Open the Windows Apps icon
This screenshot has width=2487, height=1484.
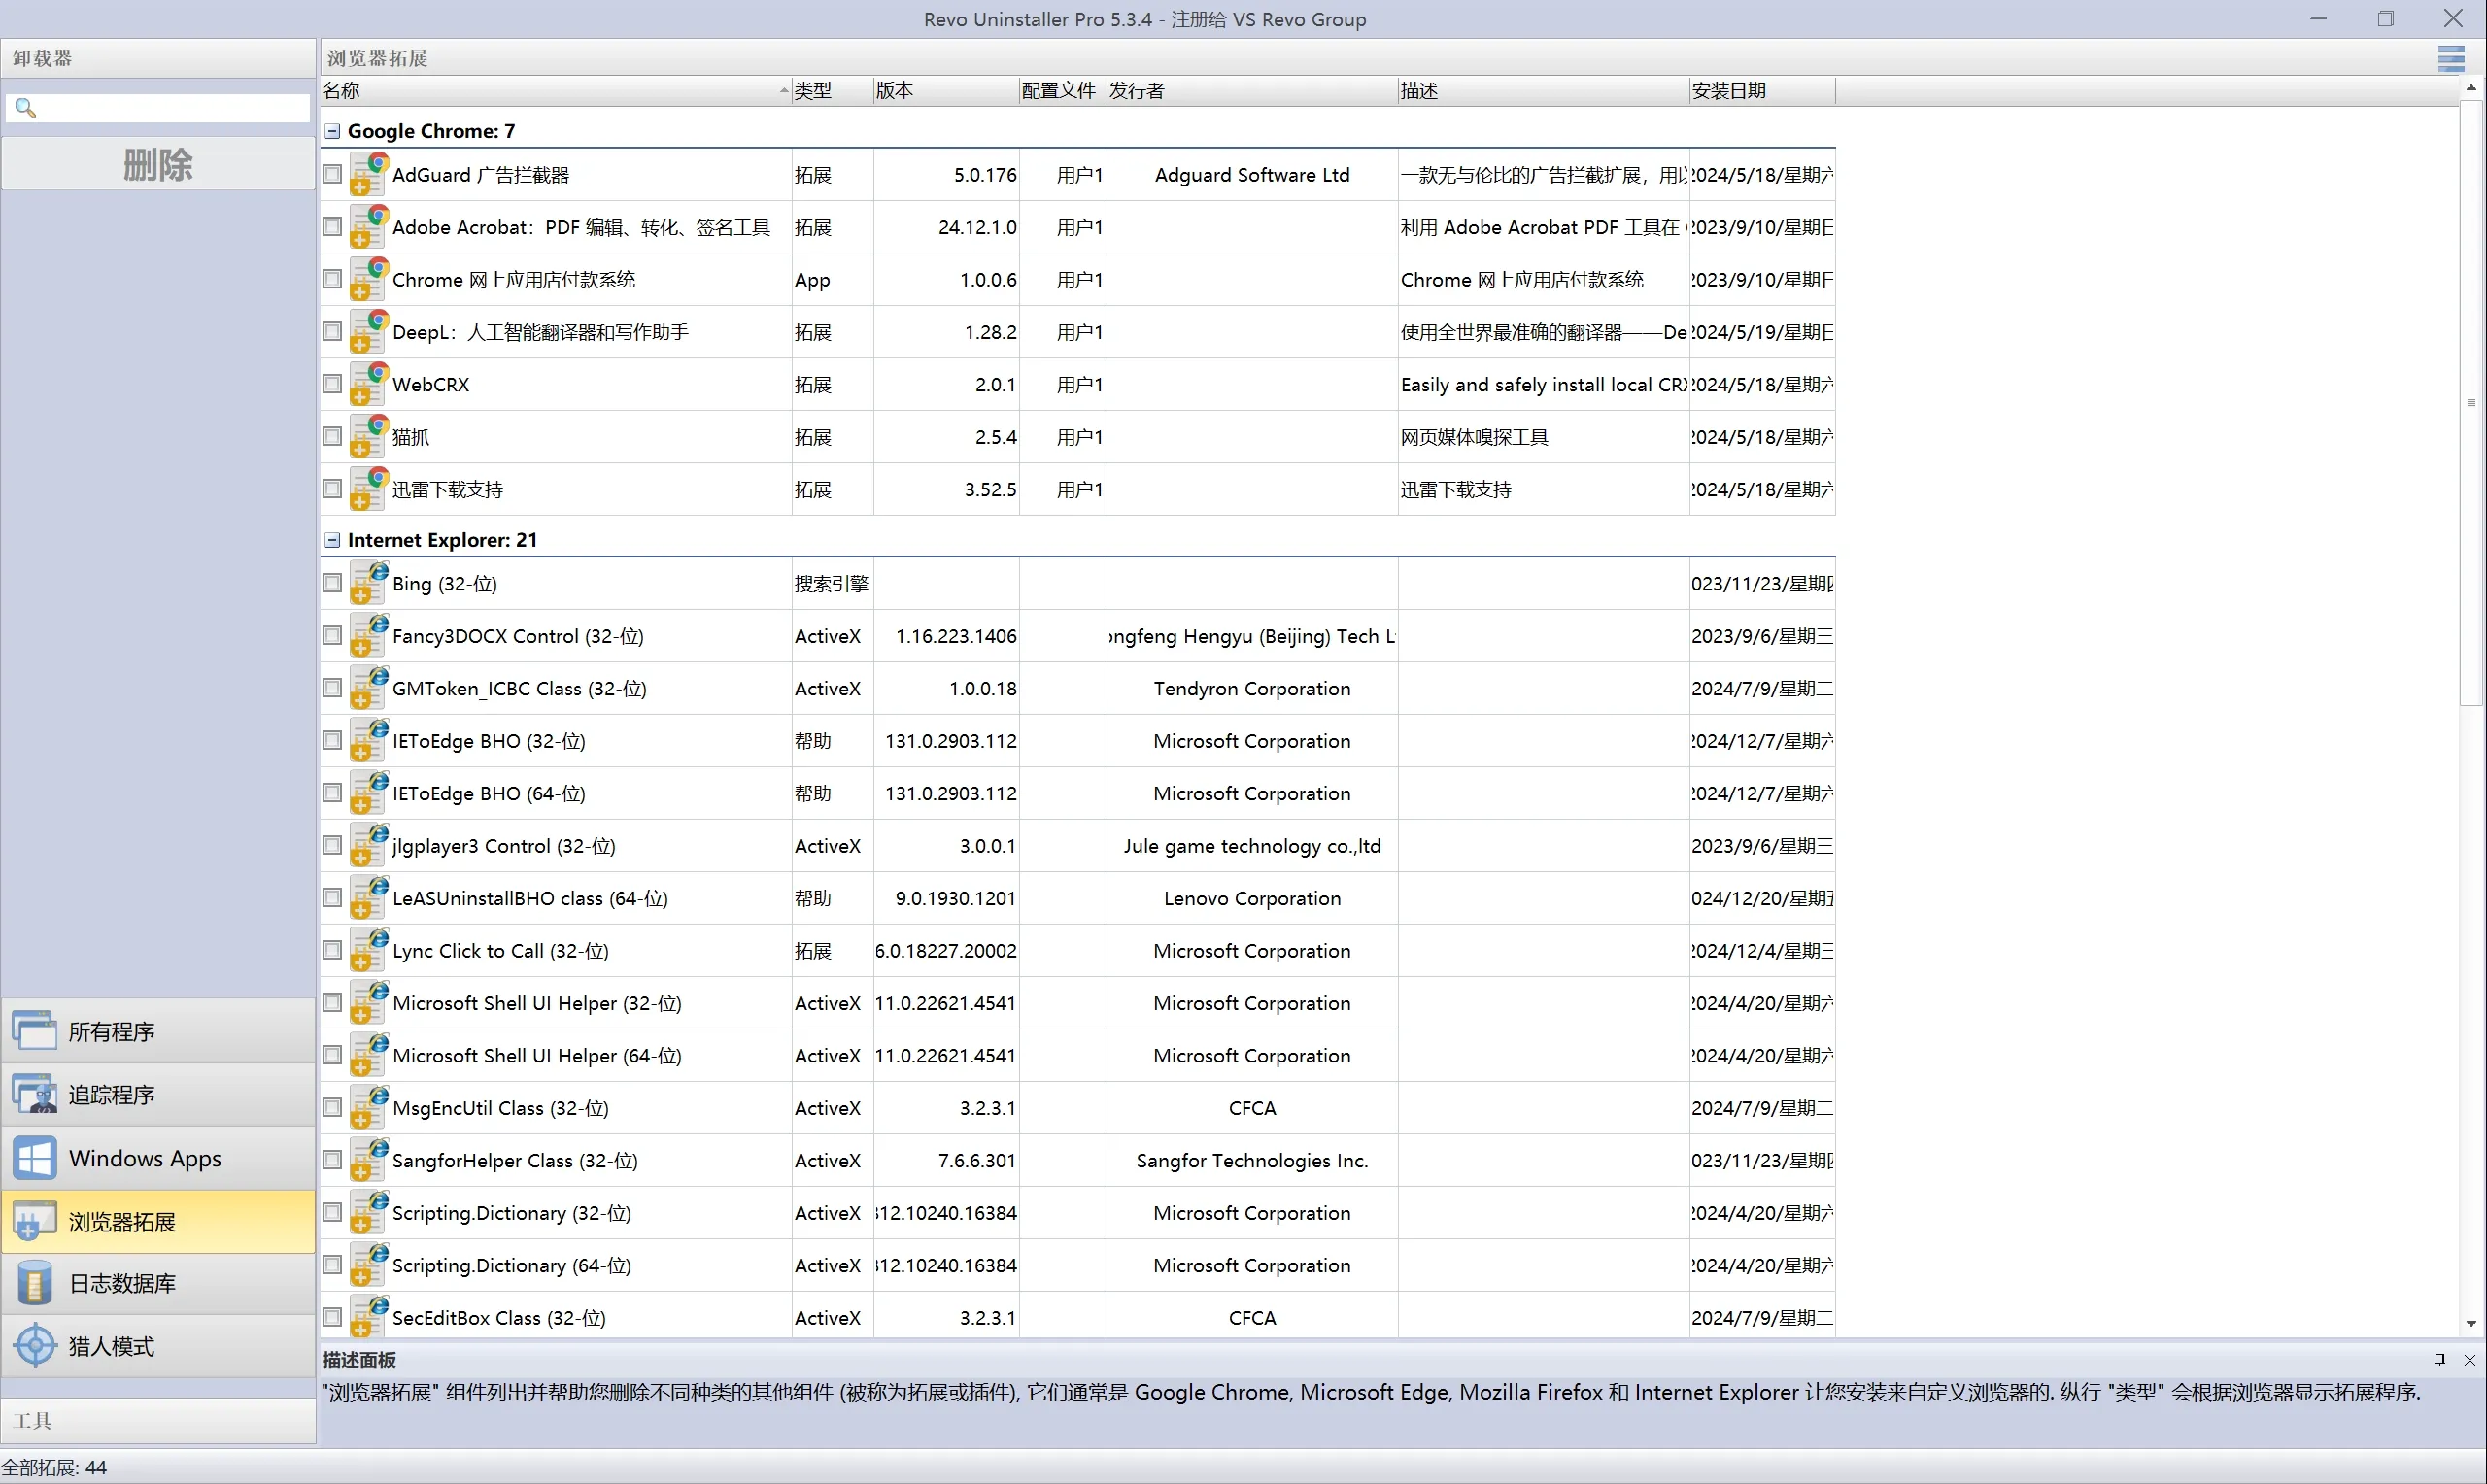point(35,1158)
